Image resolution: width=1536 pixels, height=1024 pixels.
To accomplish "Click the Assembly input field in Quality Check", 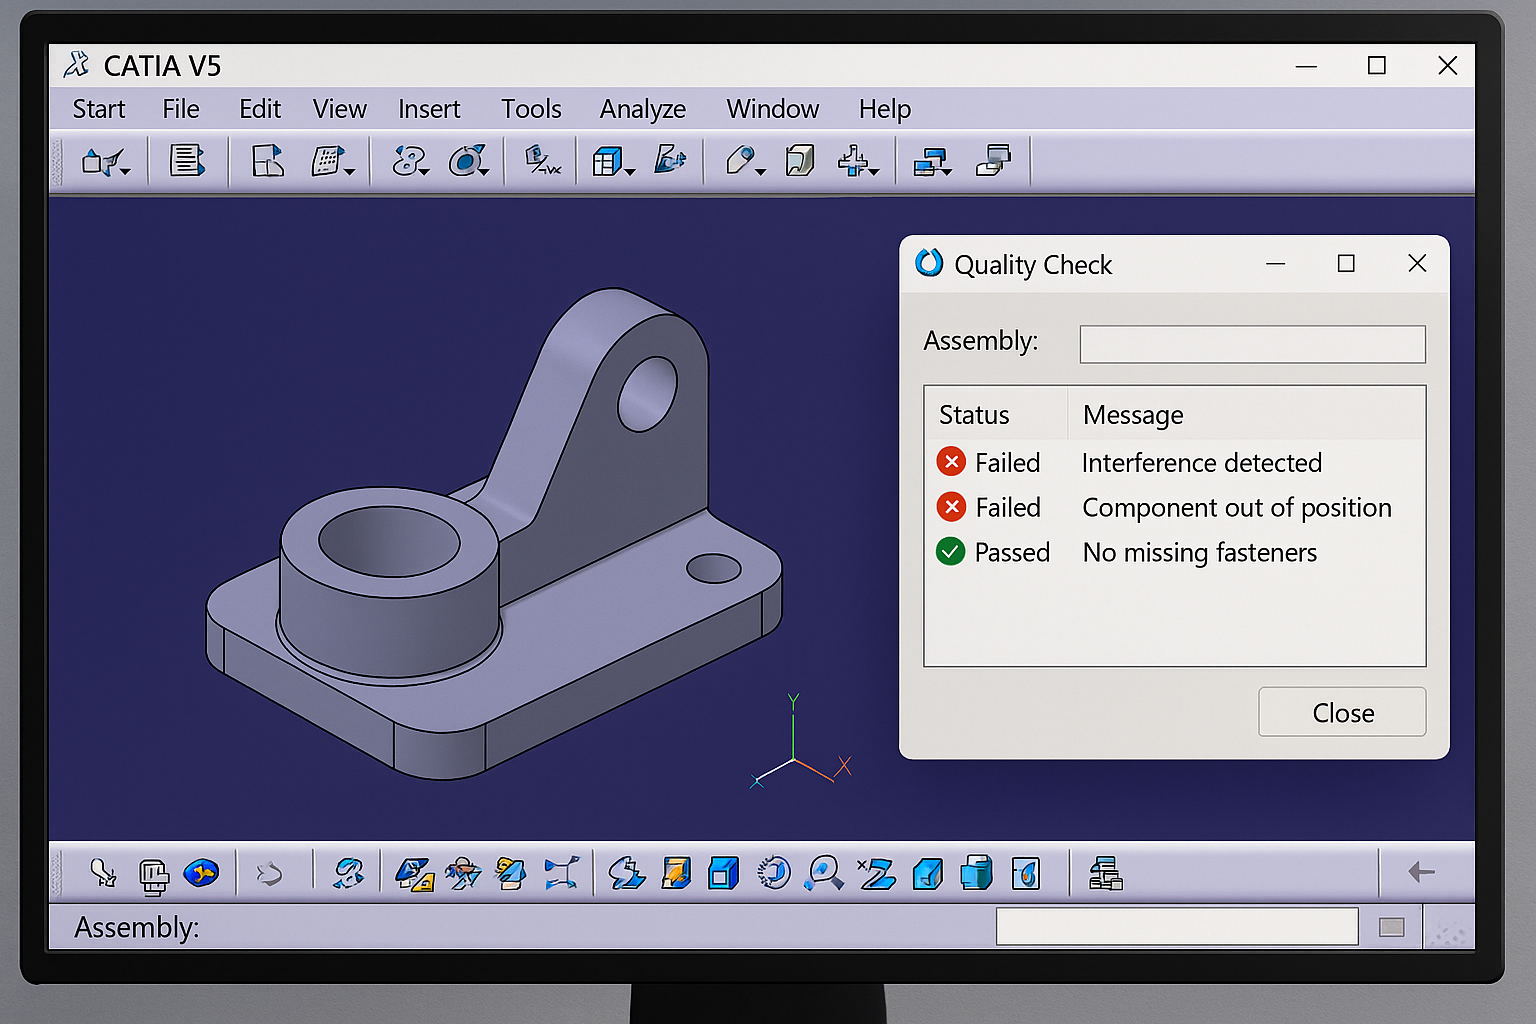I will 1252,344.
